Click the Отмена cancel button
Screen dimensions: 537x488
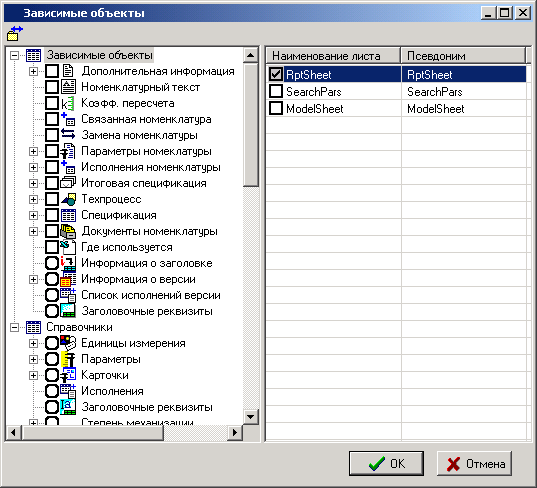click(x=474, y=463)
